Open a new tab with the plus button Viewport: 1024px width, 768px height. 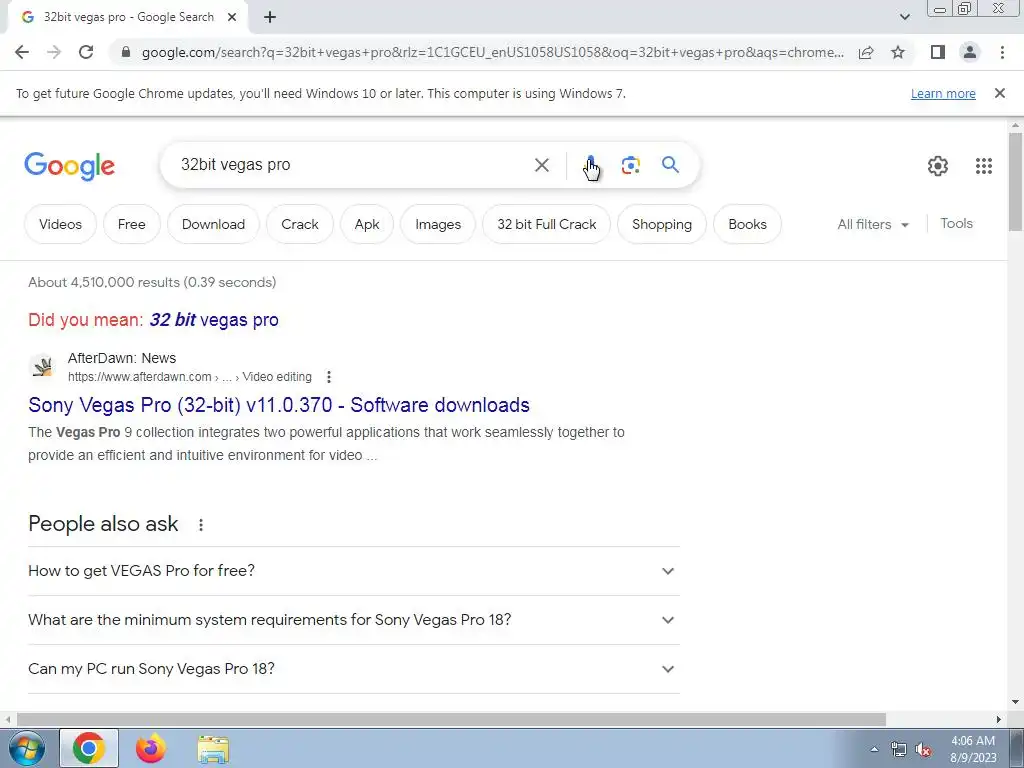(270, 18)
